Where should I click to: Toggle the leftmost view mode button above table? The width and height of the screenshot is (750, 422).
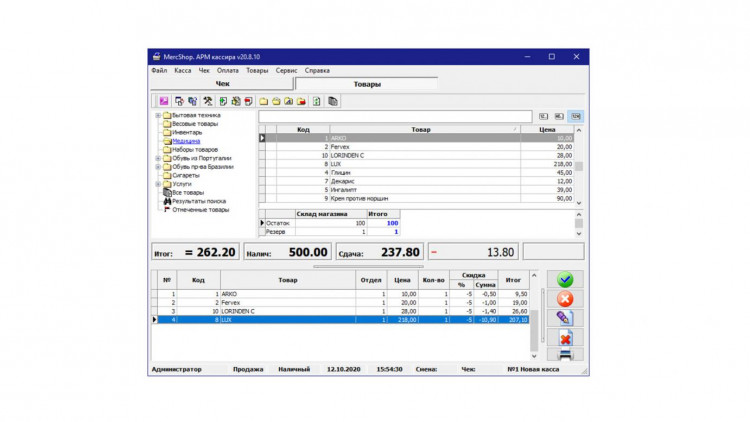tap(544, 116)
